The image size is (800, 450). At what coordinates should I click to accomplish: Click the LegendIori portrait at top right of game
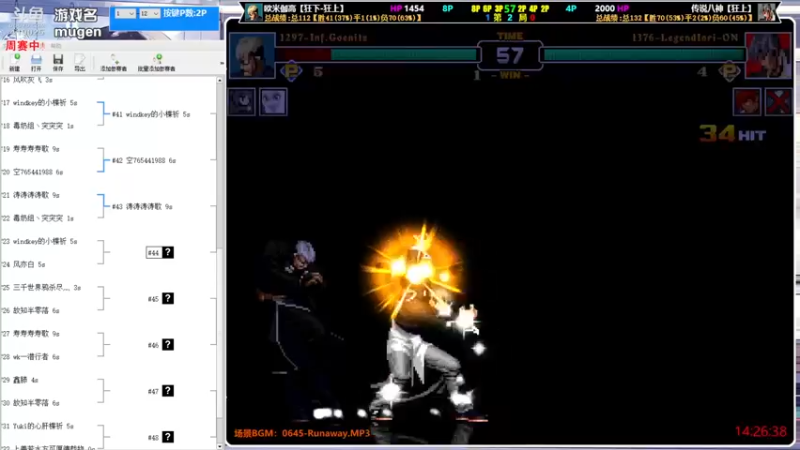pos(768,56)
